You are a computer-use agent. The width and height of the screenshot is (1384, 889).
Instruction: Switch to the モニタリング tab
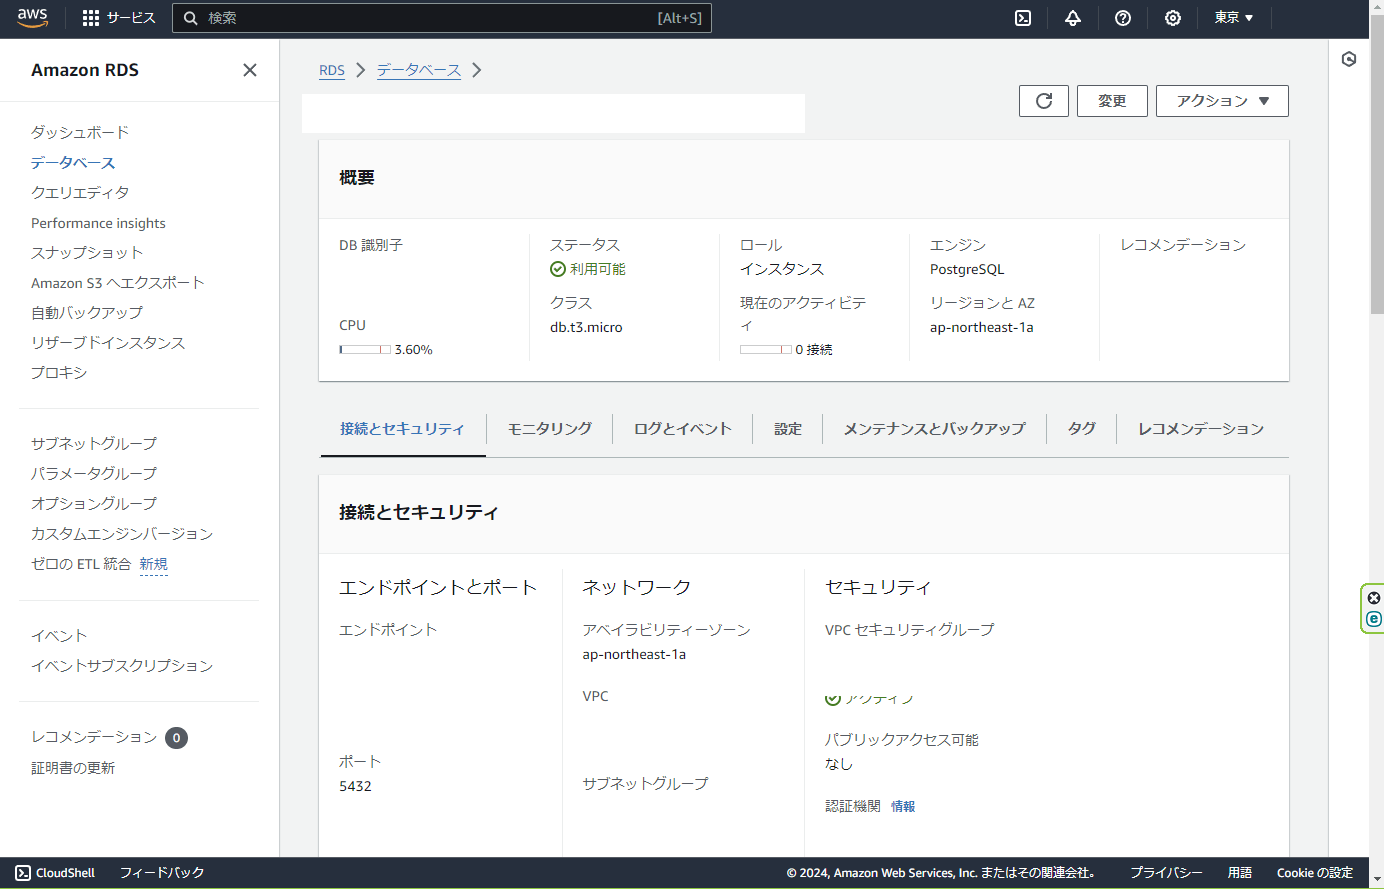click(550, 429)
